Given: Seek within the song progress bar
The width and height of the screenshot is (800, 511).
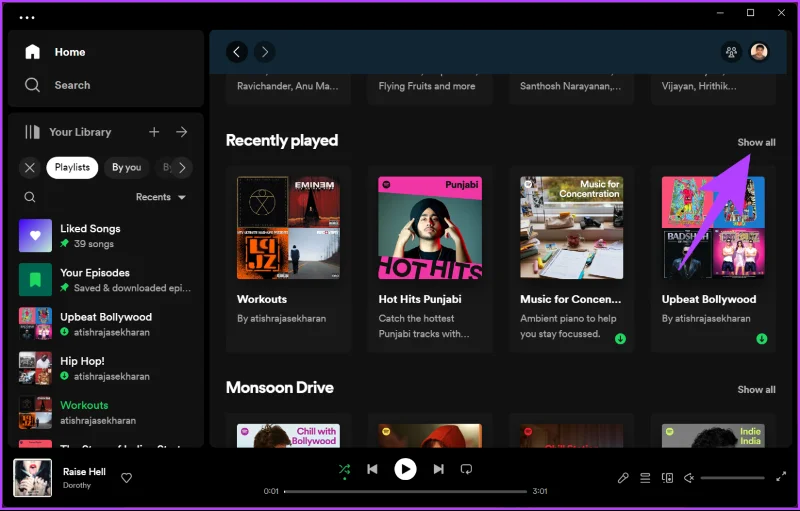Looking at the screenshot, I should coord(405,492).
